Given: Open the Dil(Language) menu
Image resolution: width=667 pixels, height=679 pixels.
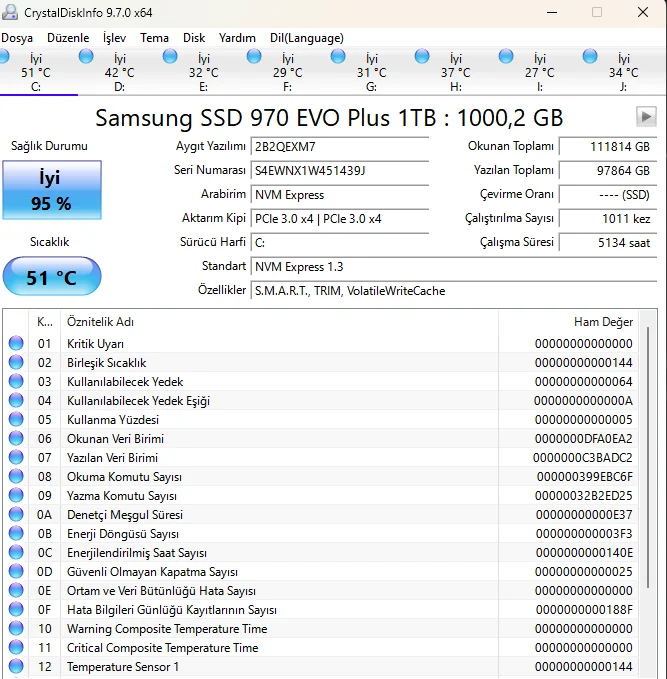Looking at the screenshot, I should (307, 38).
